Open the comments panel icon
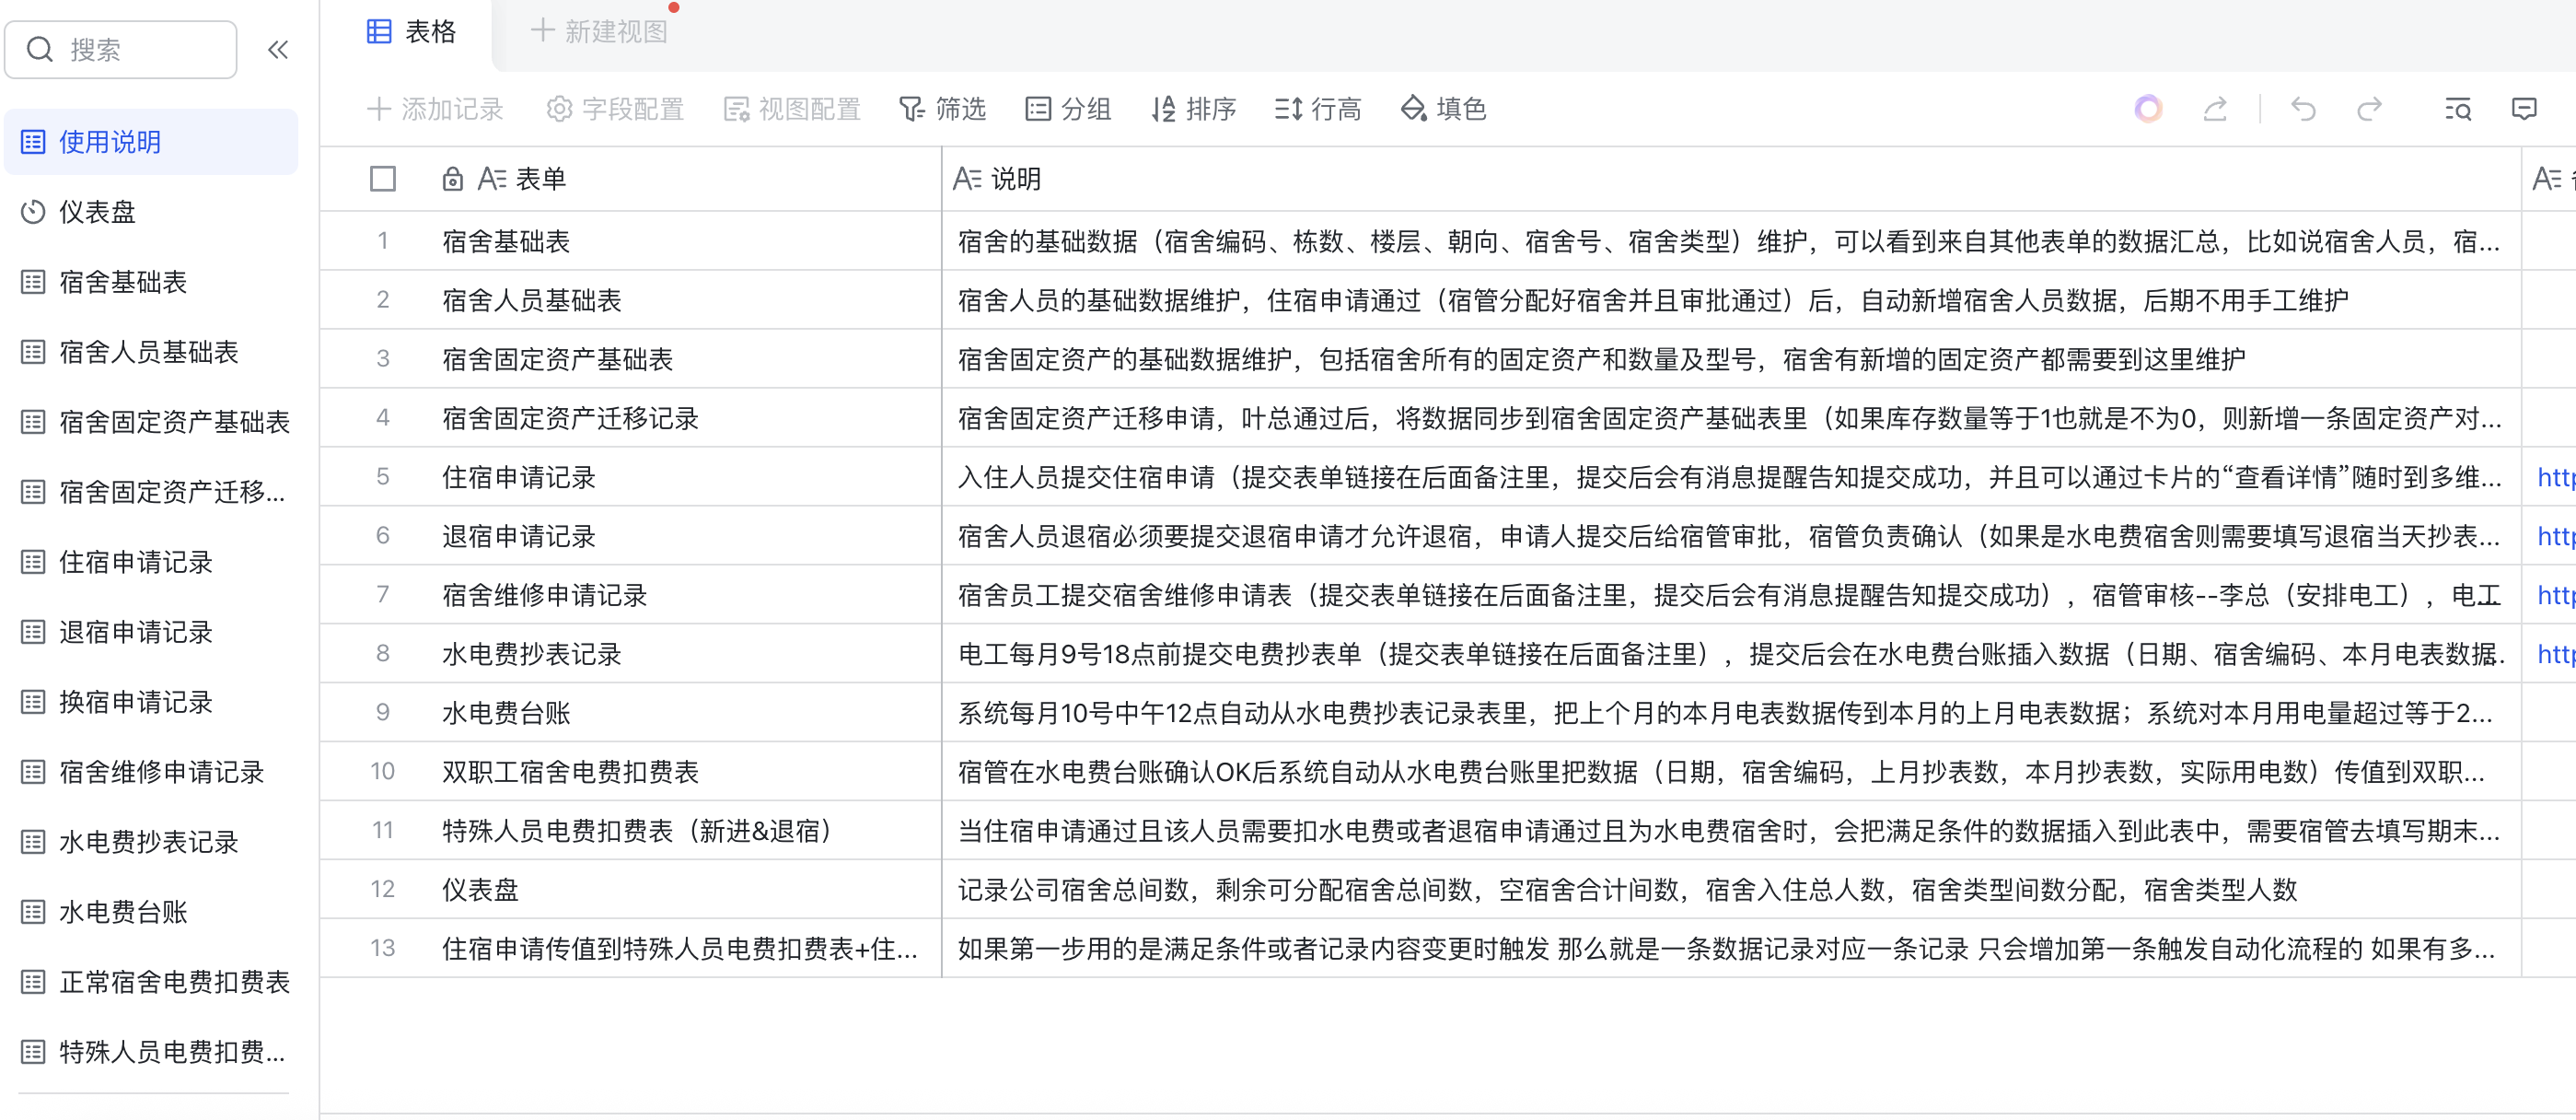 [x=2523, y=109]
